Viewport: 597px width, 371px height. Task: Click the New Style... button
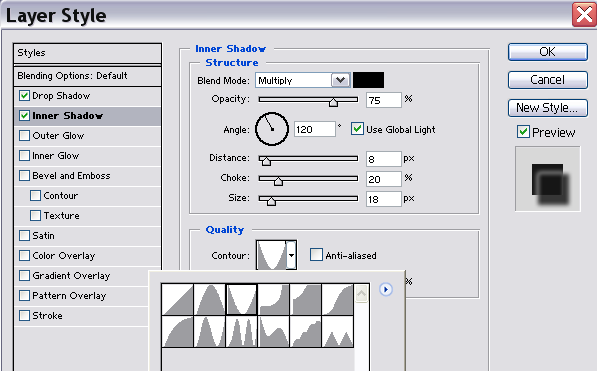tap(548, 108)
